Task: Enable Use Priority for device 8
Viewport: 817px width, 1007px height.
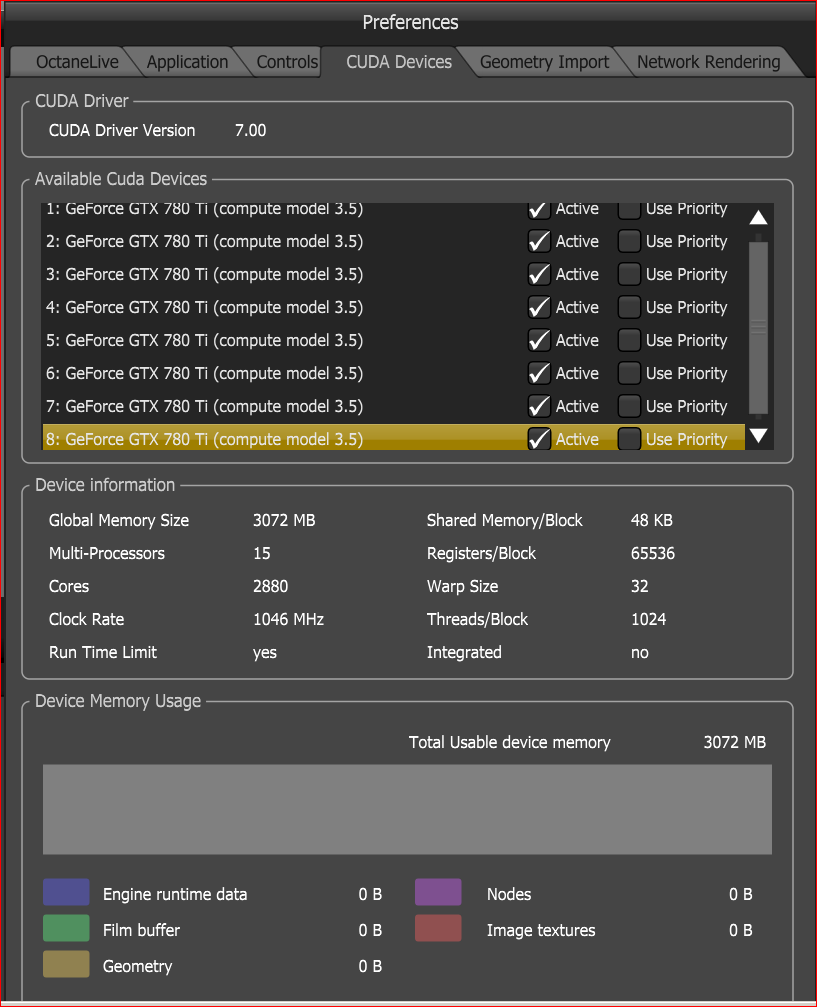Action: (x=629, y=439)
